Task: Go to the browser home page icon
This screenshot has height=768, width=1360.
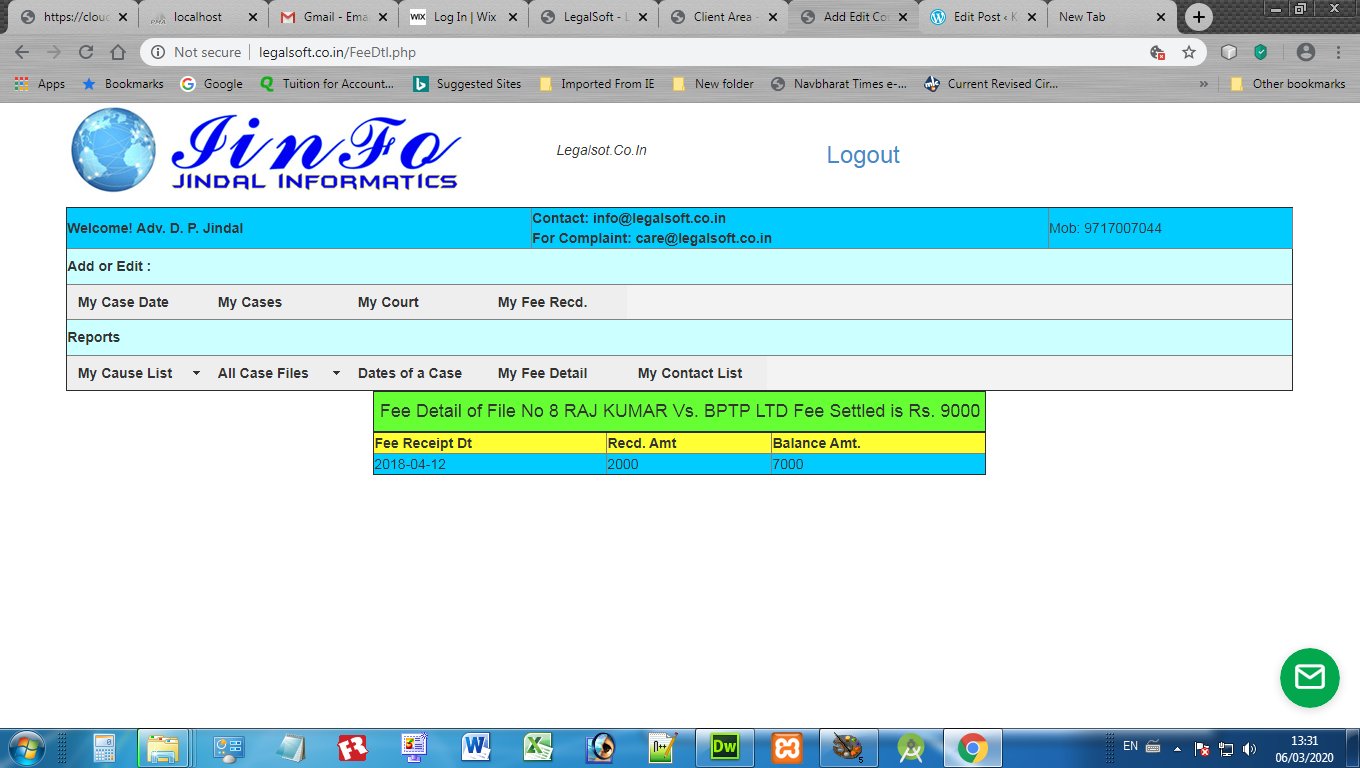Action: point(118,52)
